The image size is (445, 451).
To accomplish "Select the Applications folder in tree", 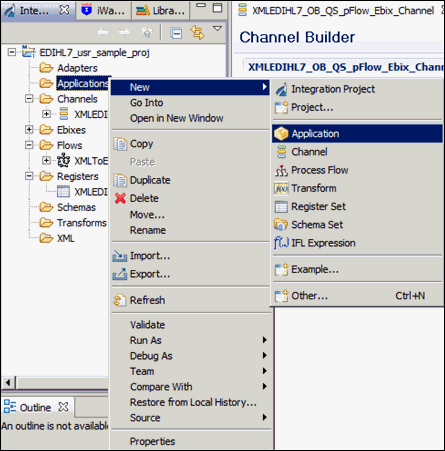I will pyautogui.click(x=83, y=83).
